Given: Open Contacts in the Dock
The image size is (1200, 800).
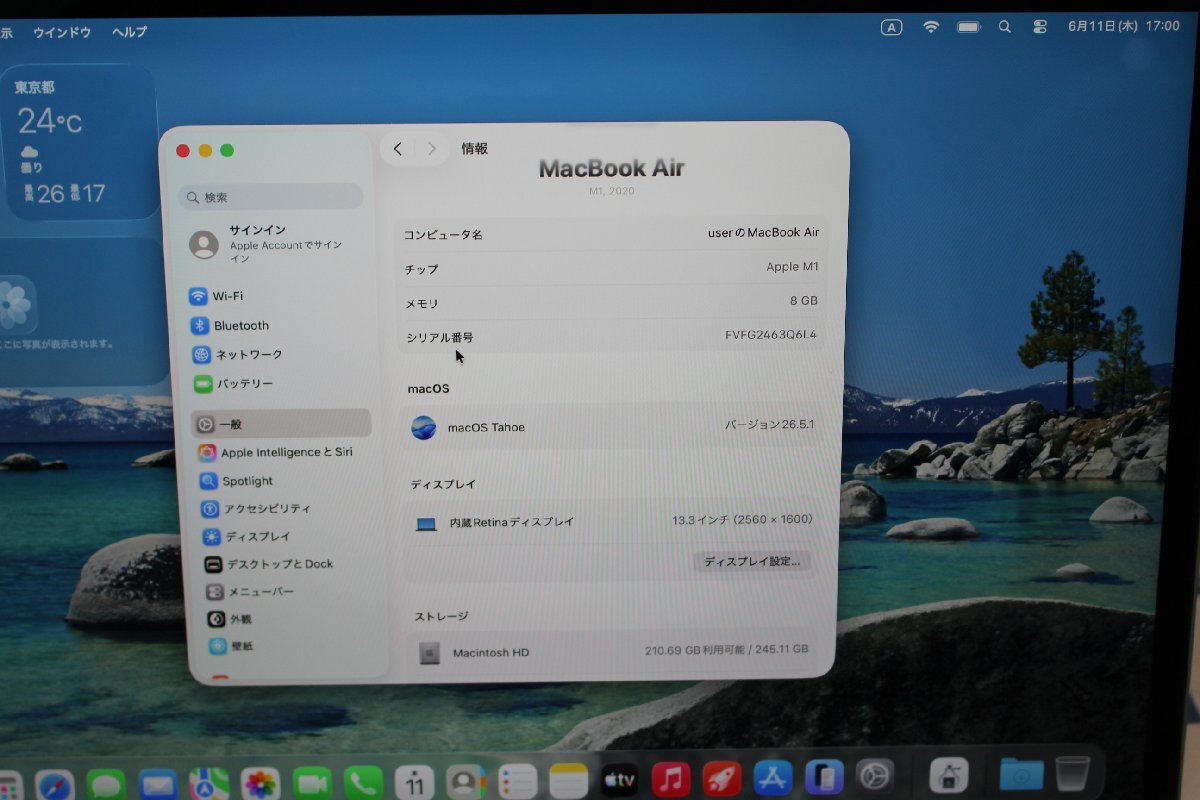Looking at the screenshot, I should [x=466, y=782].
